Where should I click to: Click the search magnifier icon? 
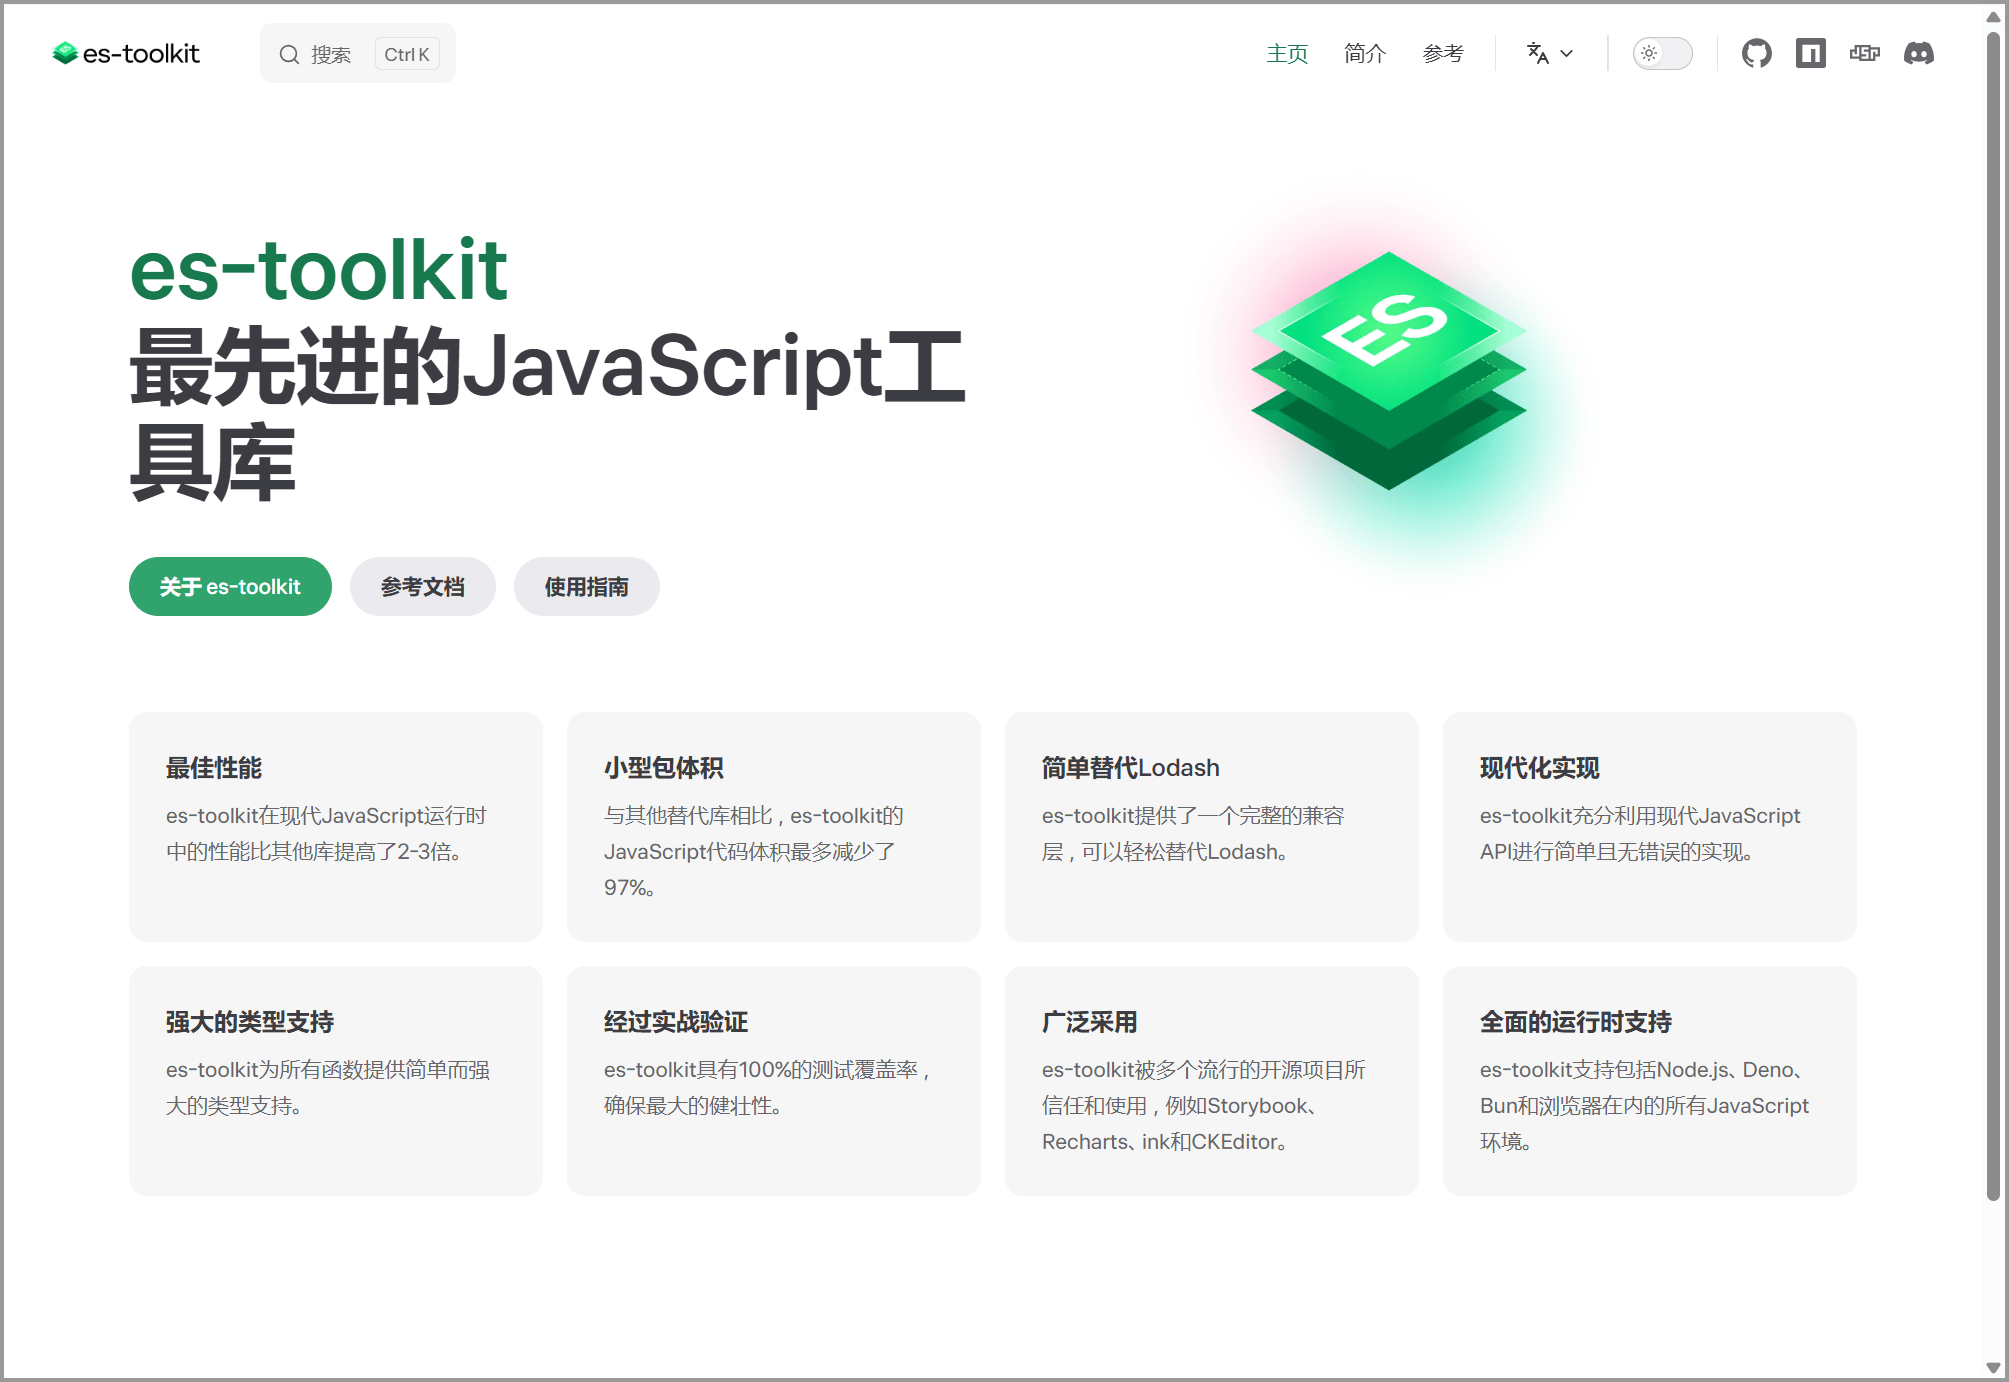(289, 54)
